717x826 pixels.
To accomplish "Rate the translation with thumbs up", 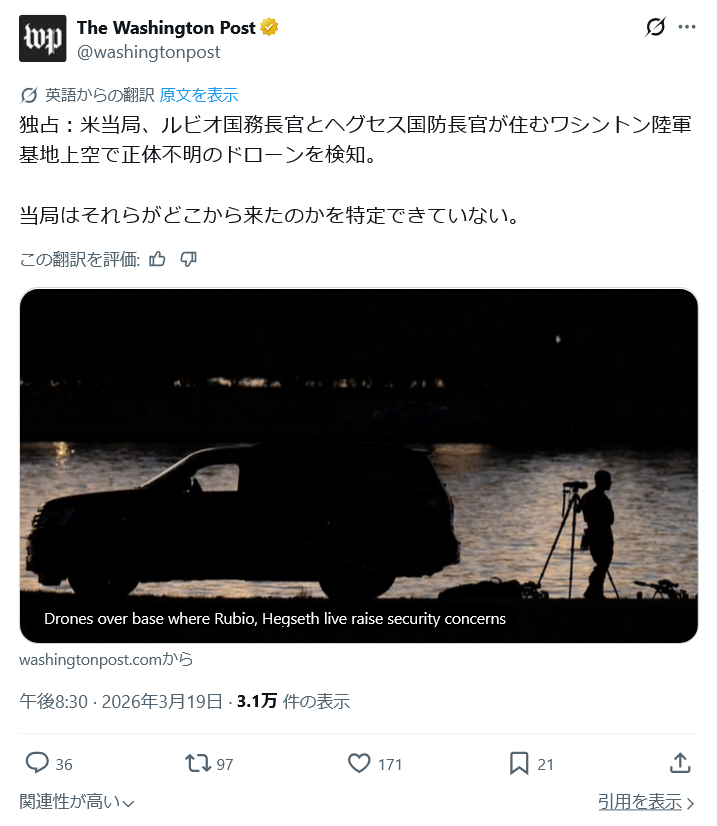I will click(x=157, y=260).
